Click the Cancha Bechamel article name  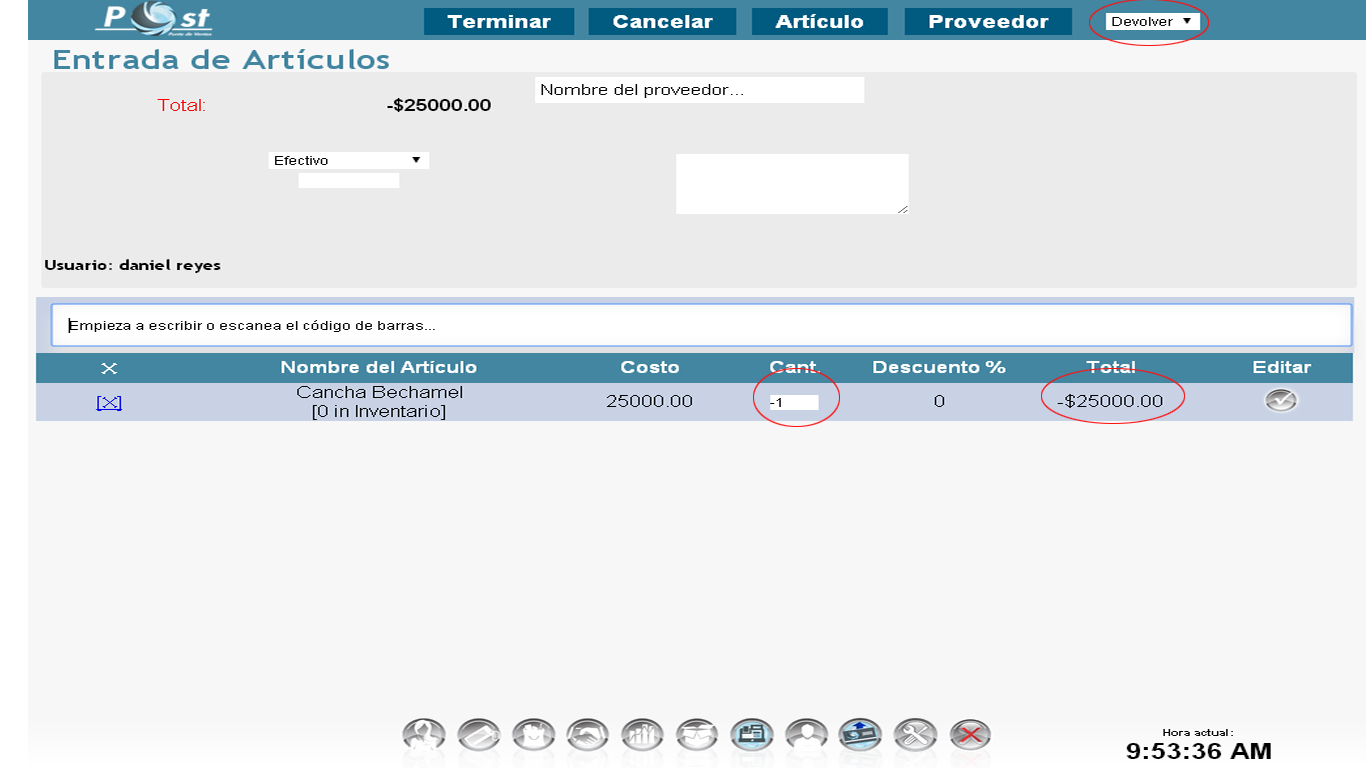(379, 392)
